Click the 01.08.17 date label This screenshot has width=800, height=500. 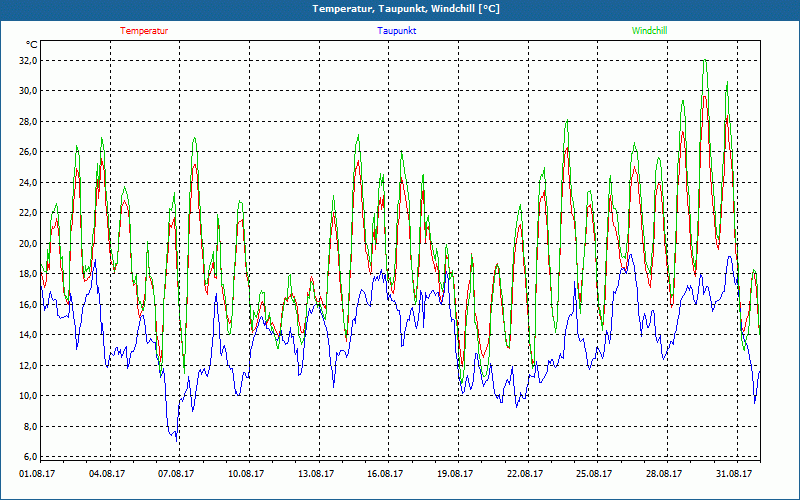coord(37,474)
